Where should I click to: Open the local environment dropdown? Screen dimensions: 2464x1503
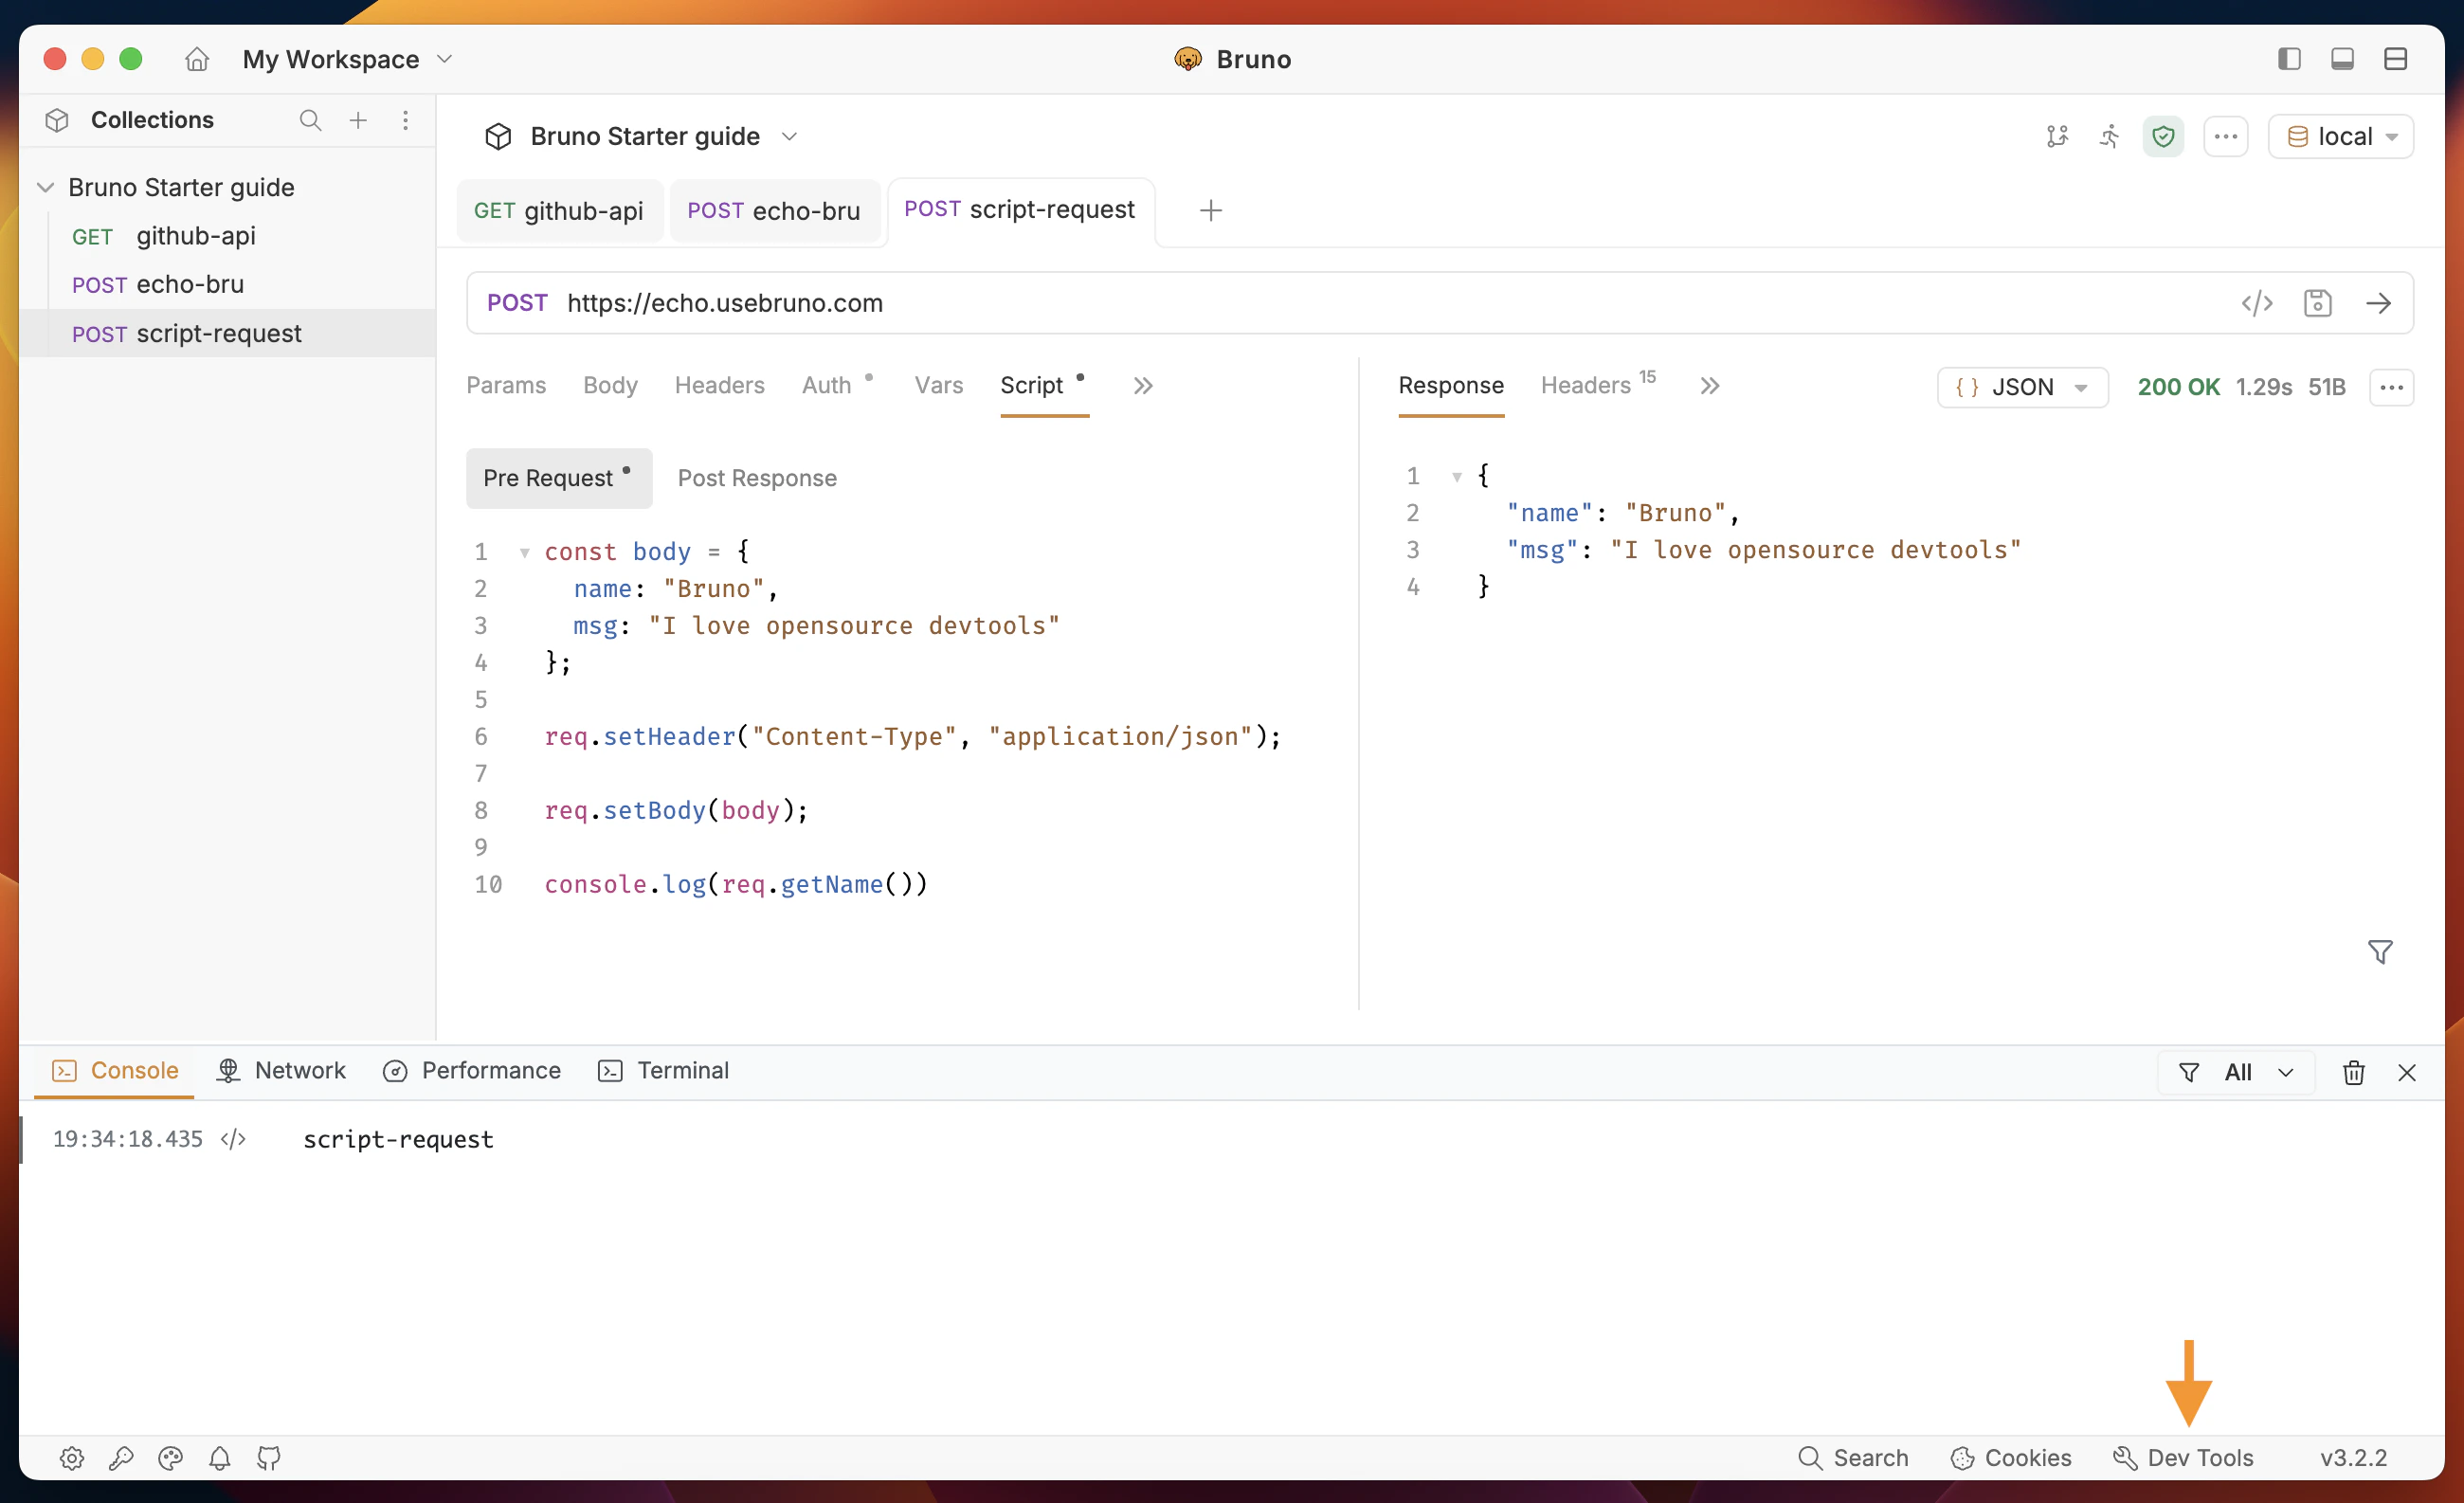tap(2341, 136)
